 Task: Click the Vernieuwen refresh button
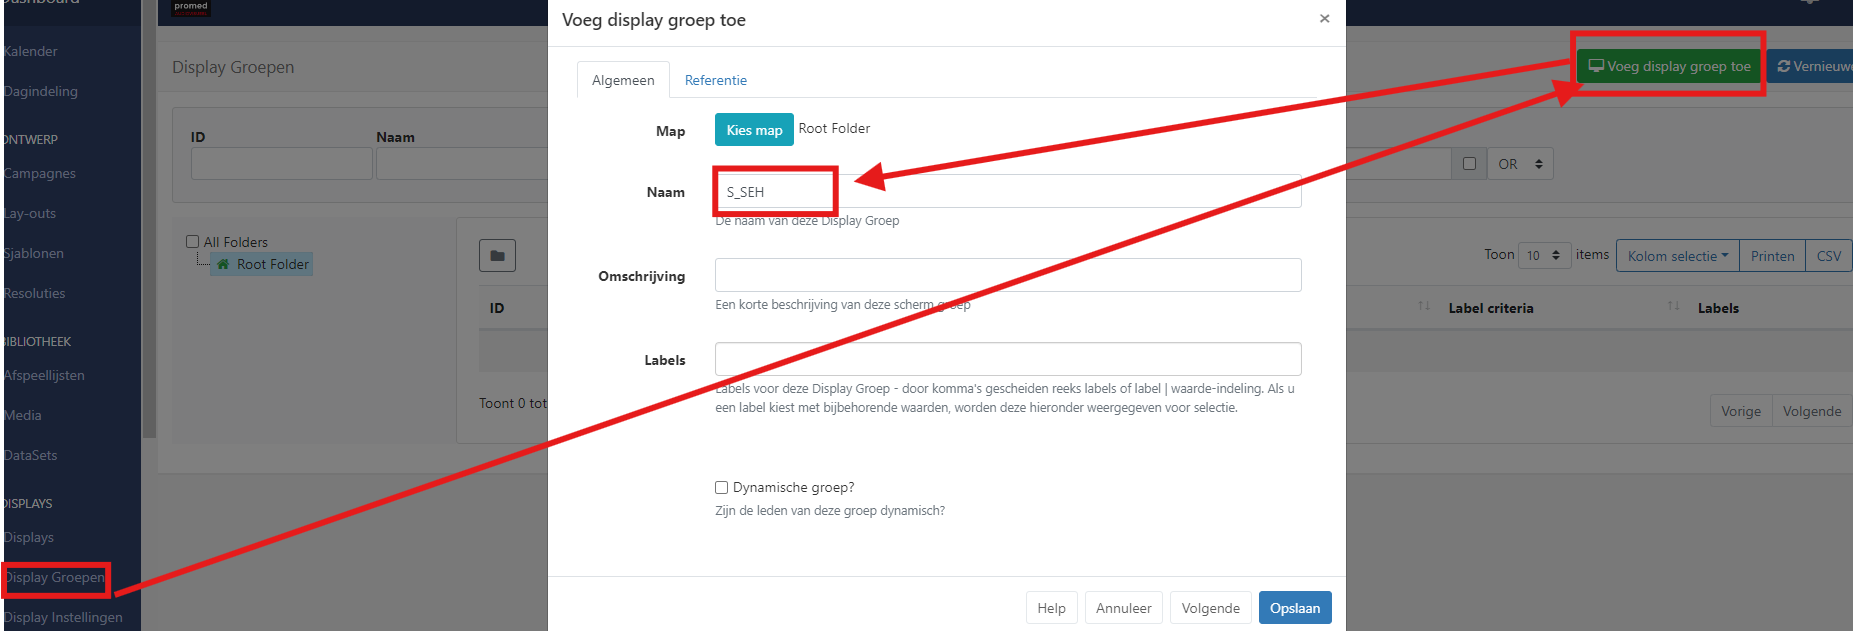tap(1812, 67)
